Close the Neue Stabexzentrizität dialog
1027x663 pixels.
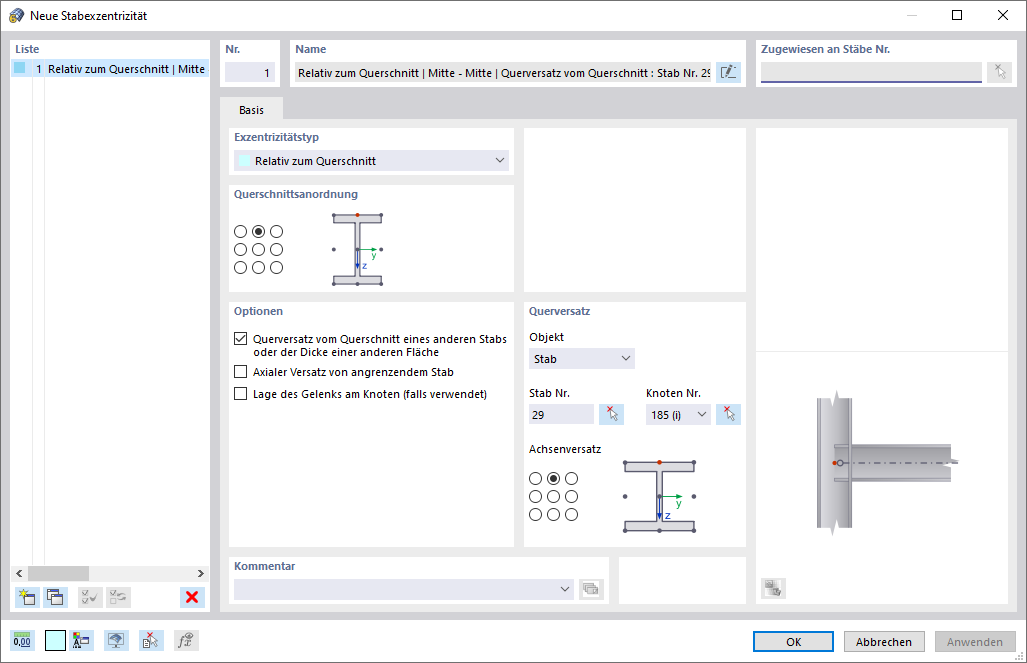1002,15
